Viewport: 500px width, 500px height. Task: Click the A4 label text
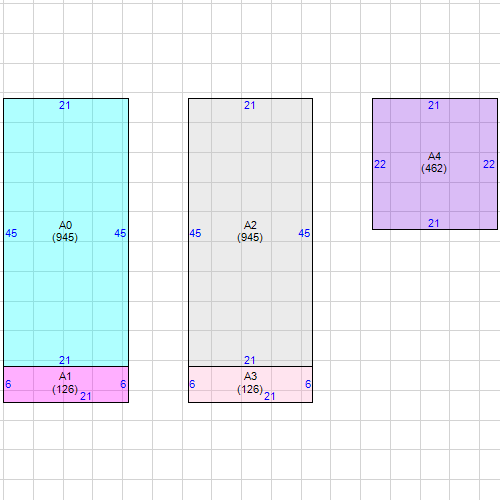434,156
